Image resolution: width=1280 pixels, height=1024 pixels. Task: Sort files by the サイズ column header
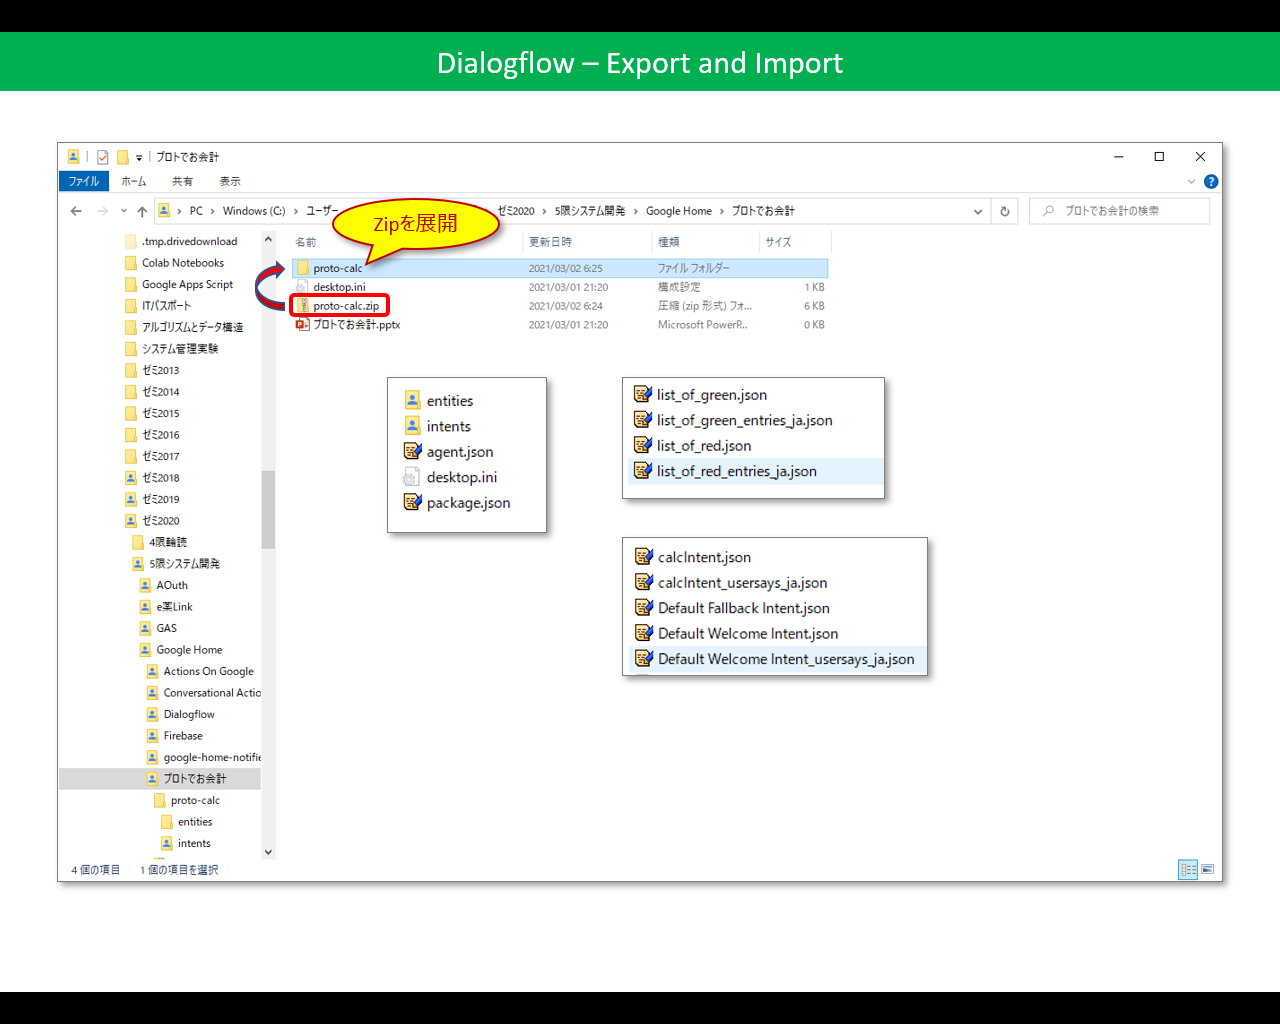(778, 242)
